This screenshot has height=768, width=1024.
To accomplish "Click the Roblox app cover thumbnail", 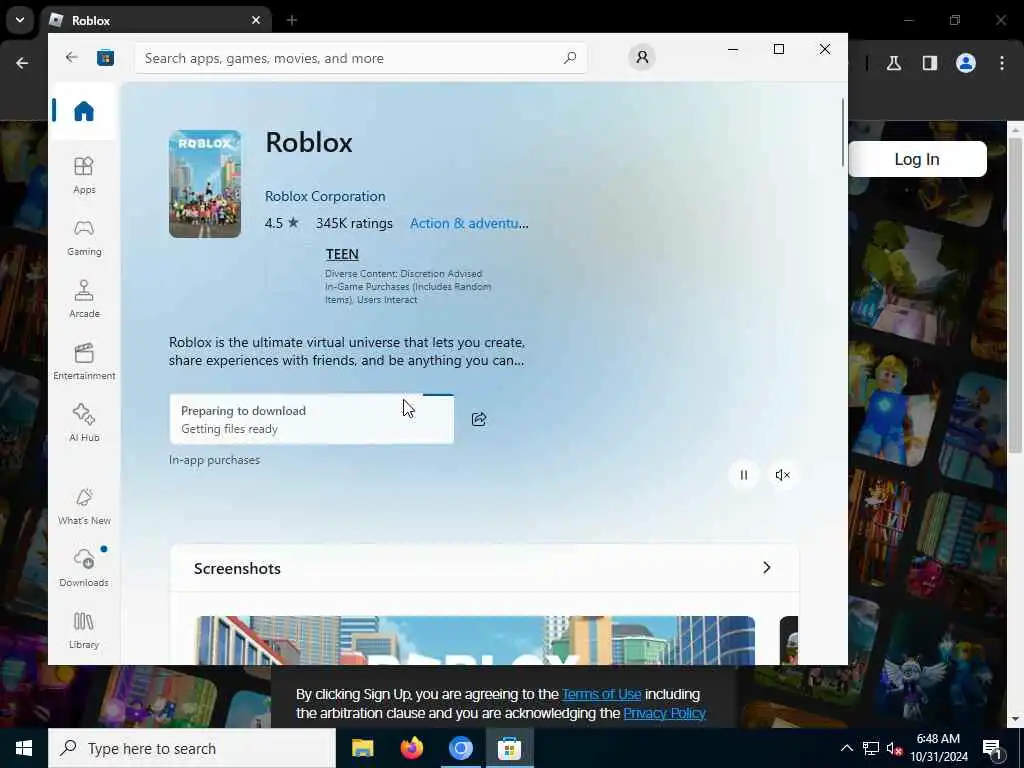I will [205, 184].
